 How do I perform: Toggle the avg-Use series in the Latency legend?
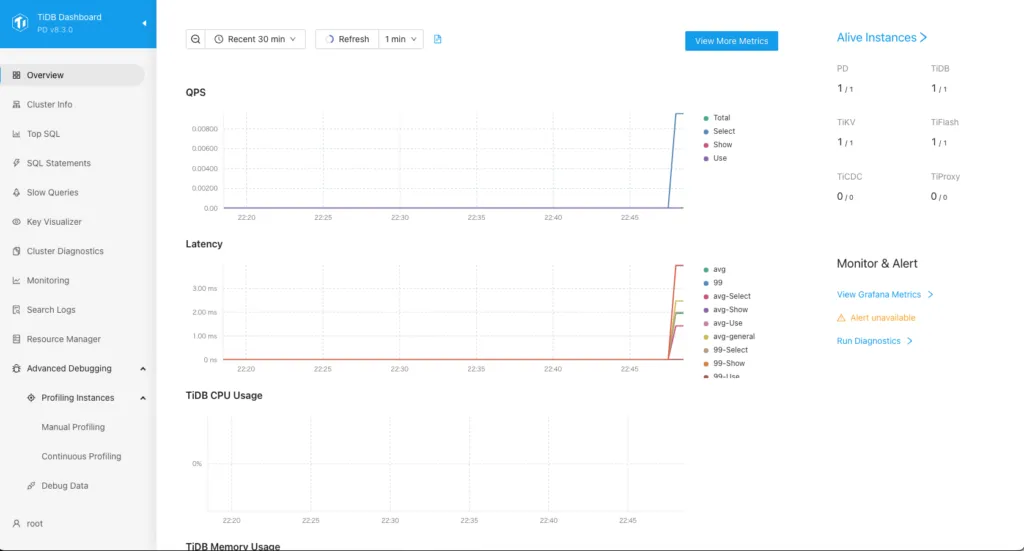(x=723, y=323)
